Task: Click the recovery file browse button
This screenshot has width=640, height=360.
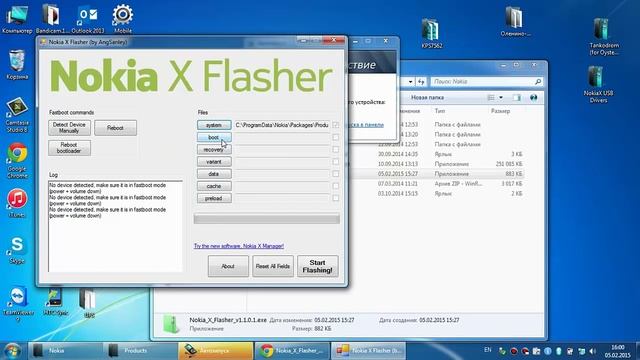Action: (x=214, y=149)
